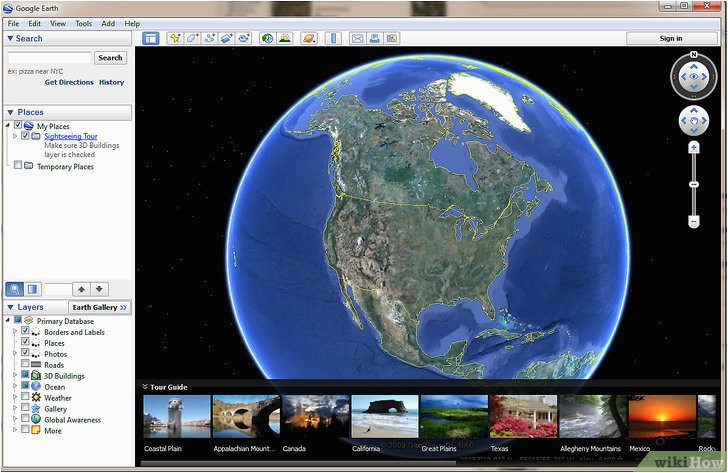Click the panel view icon beside the magnifier
728x473 pixels.
click(x=32, y=289)
